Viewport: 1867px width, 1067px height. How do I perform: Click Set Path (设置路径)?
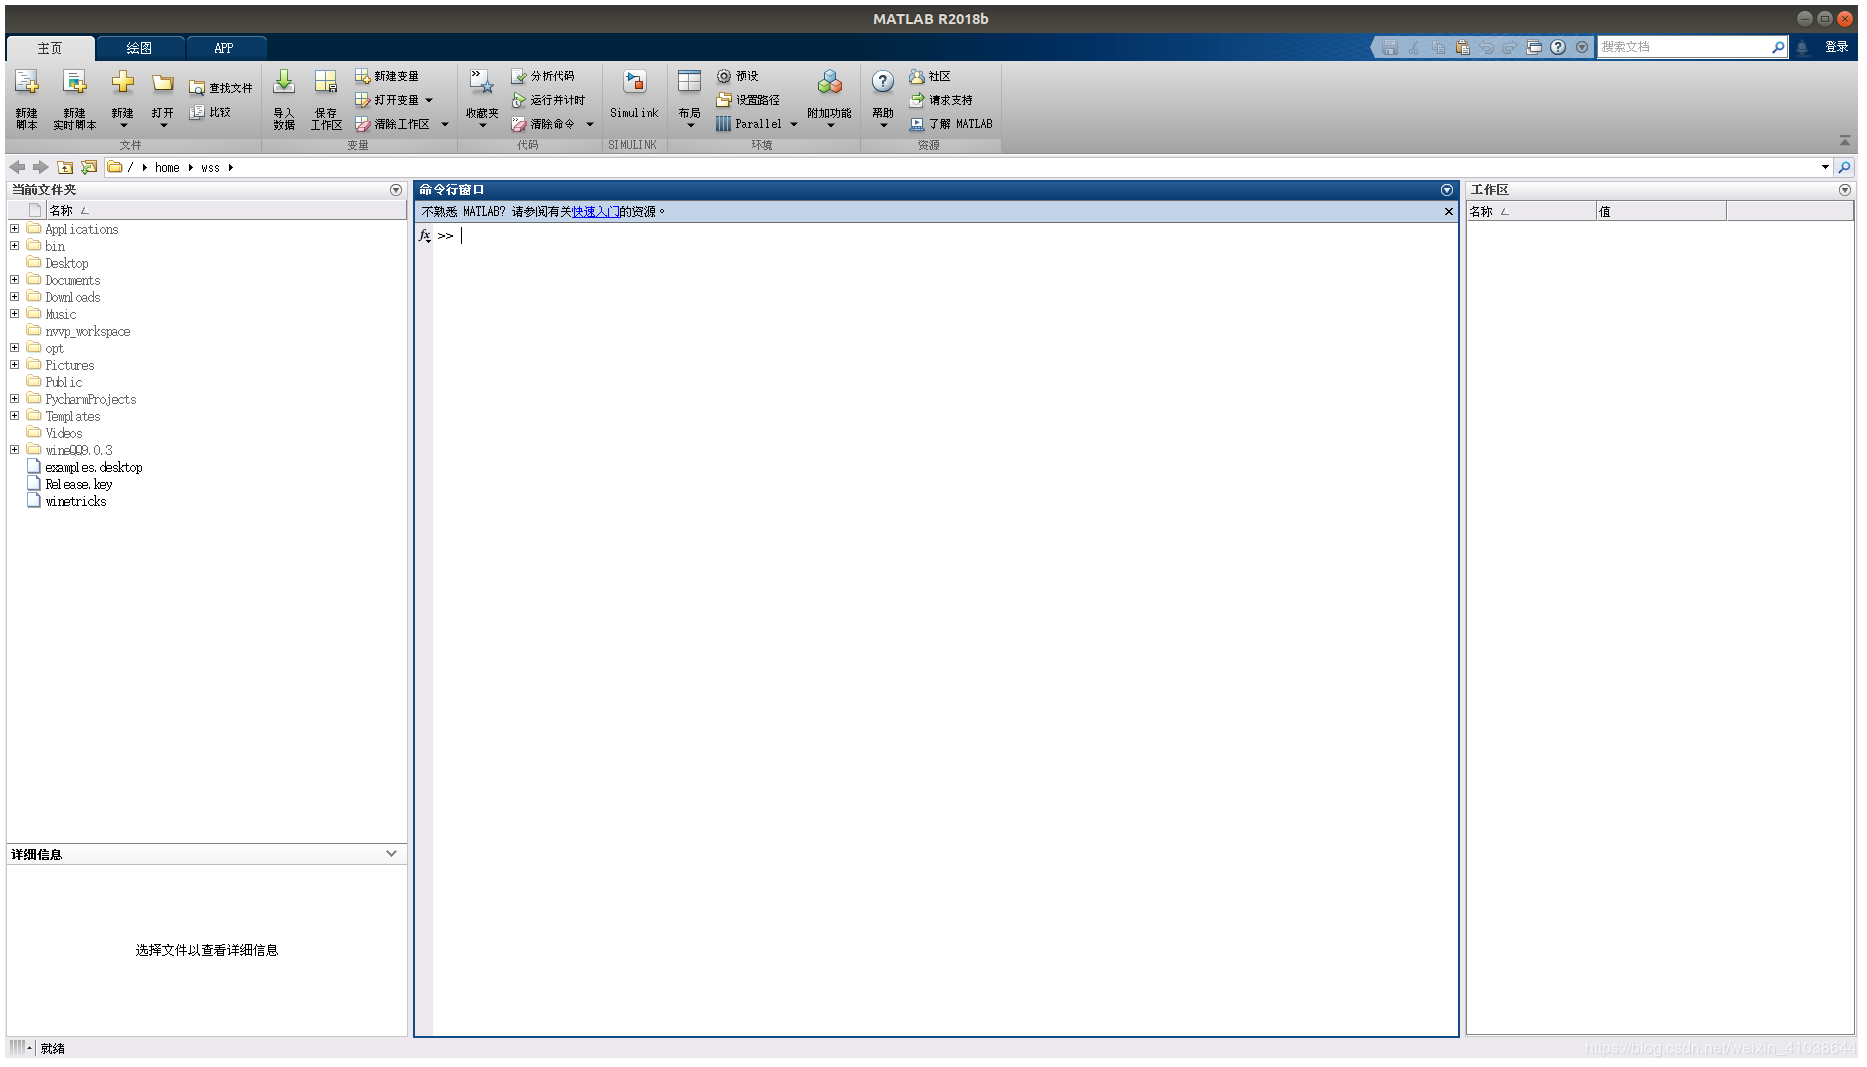[x=748, y=100]
